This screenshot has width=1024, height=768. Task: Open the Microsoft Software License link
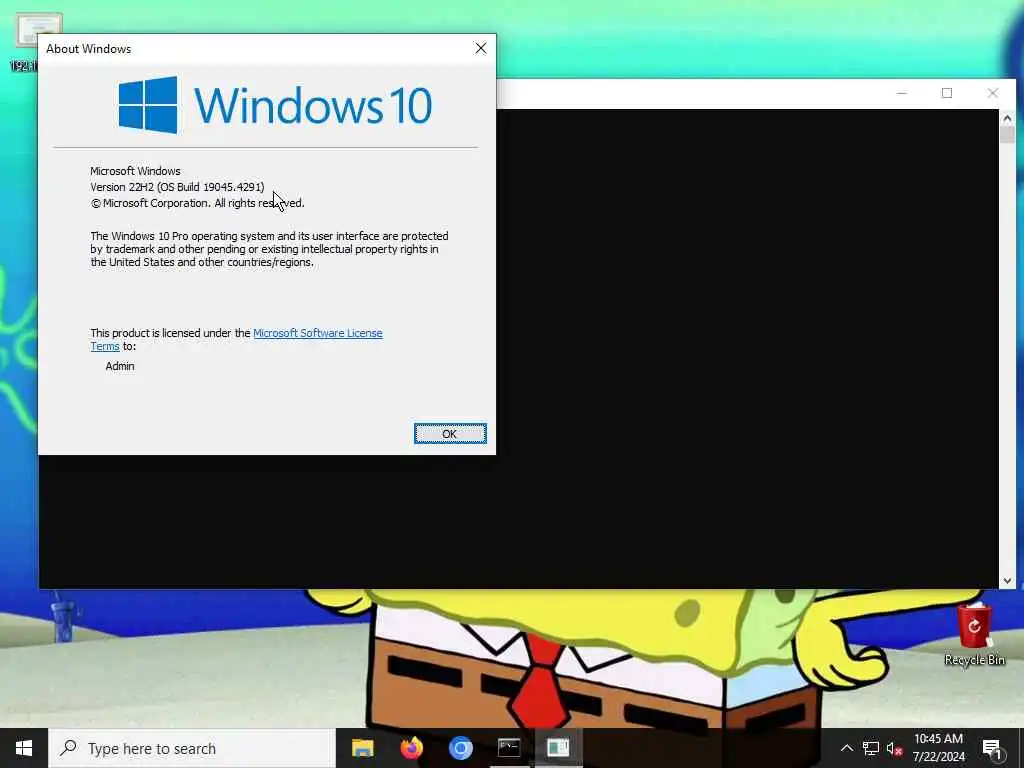click(317, 333)
